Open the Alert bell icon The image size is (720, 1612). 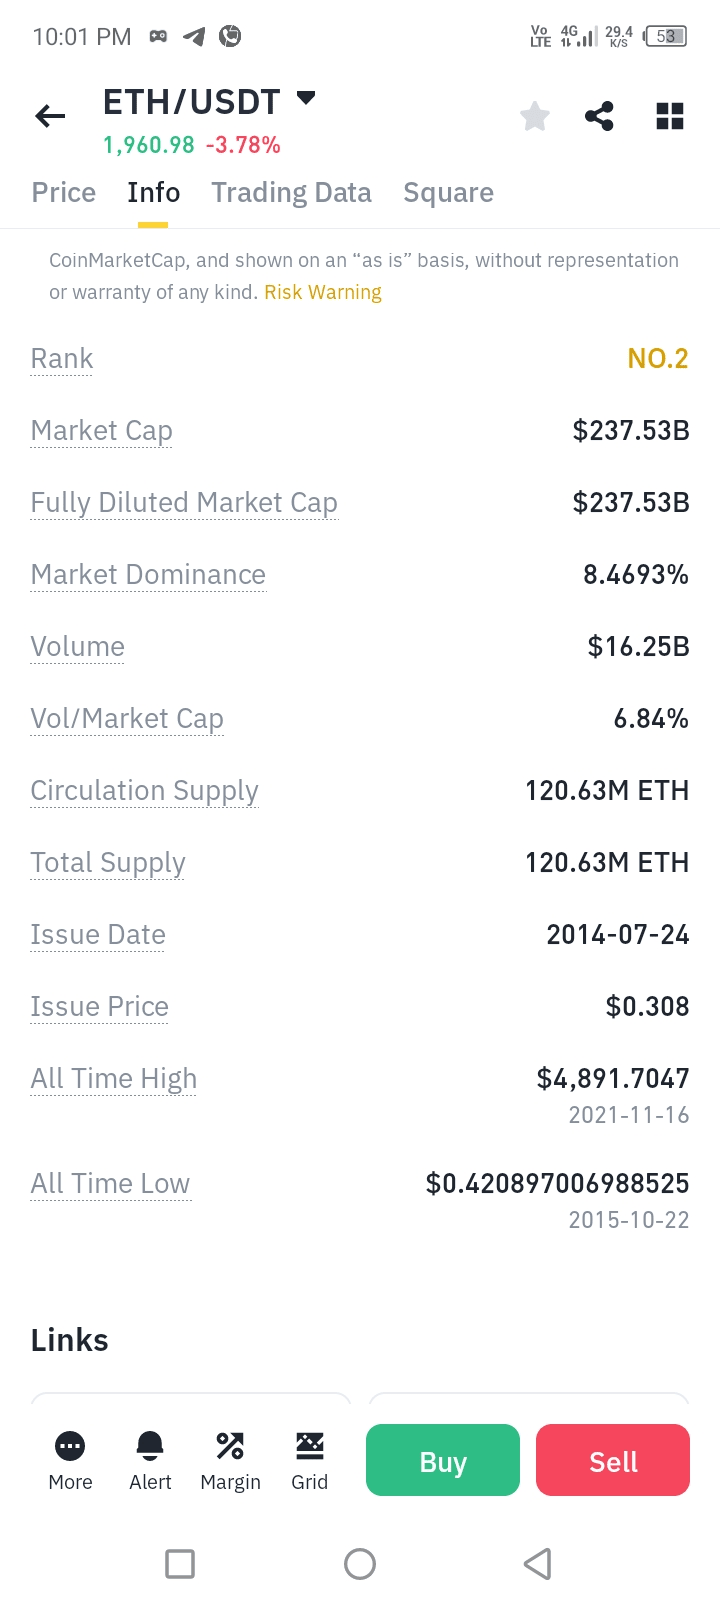point(150,1459)
